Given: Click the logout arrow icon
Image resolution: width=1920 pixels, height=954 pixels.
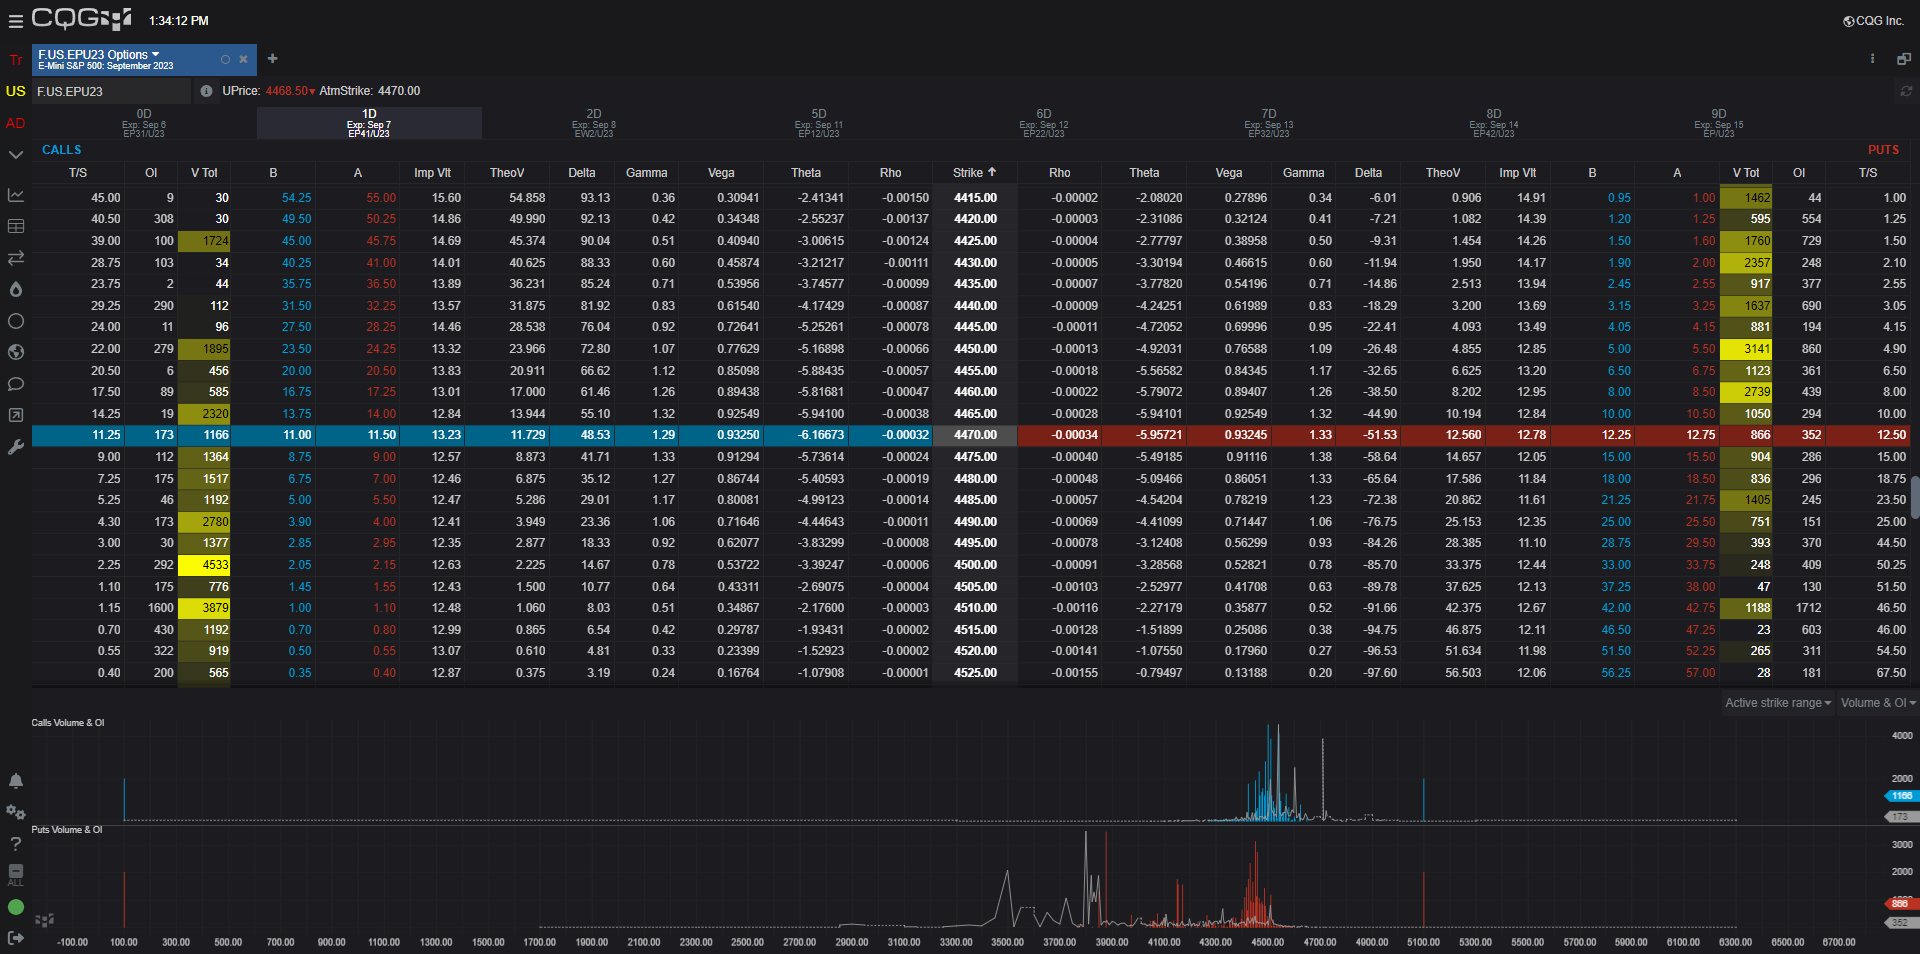Looking at the screenshot, I should [15, 937].
